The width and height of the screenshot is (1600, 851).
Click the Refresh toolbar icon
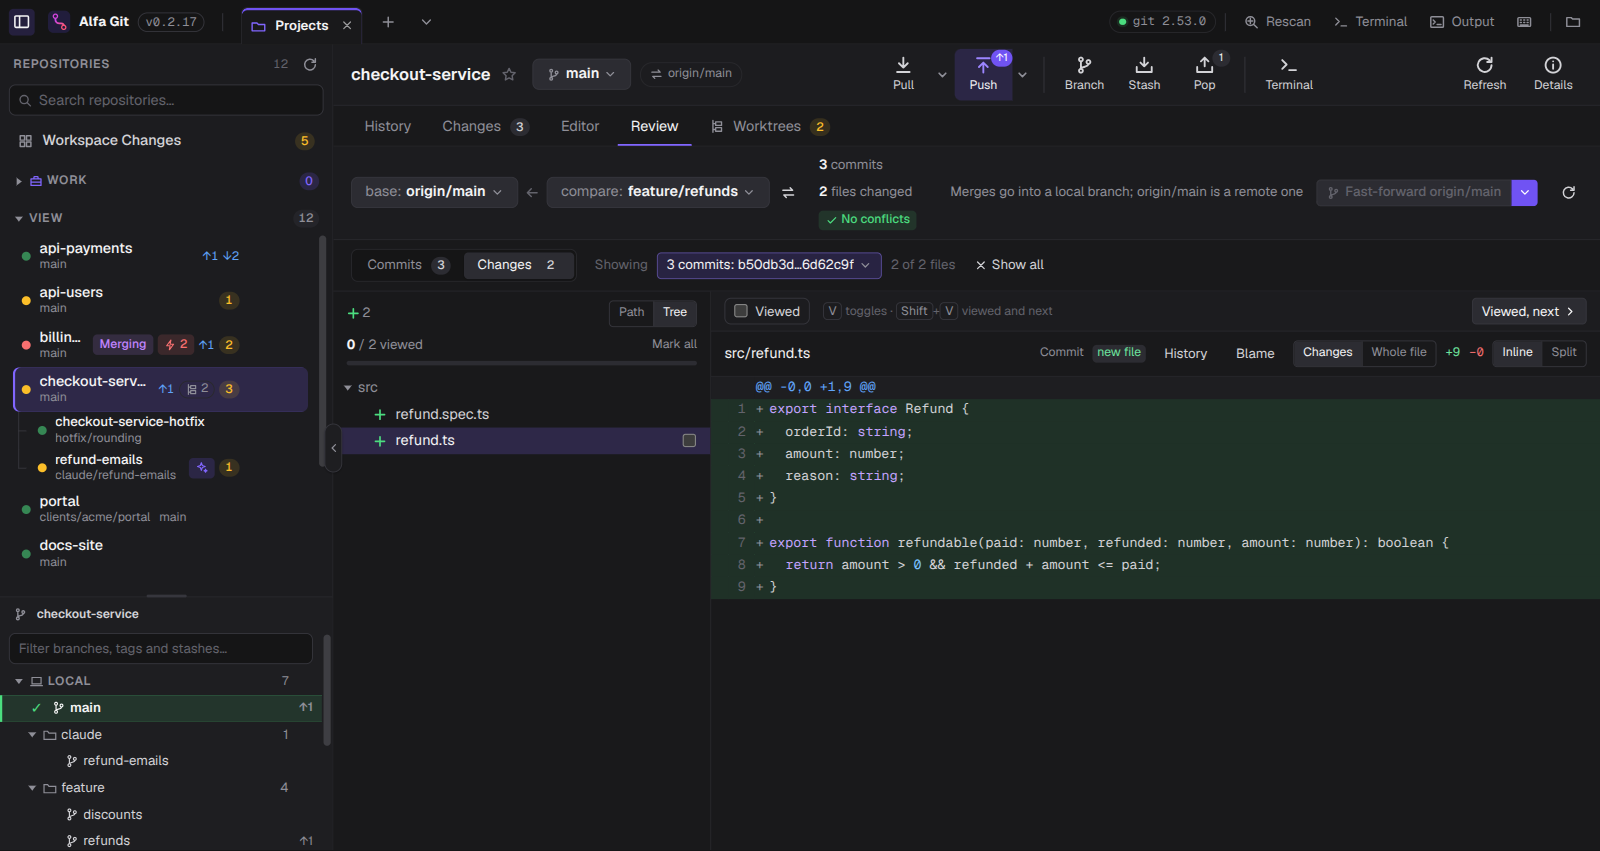click(x=1484, y=74)
